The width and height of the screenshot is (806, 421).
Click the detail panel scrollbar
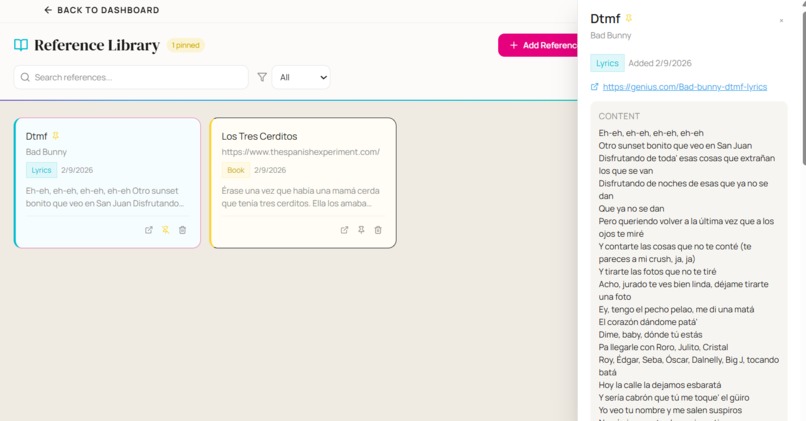pos(803,87)
